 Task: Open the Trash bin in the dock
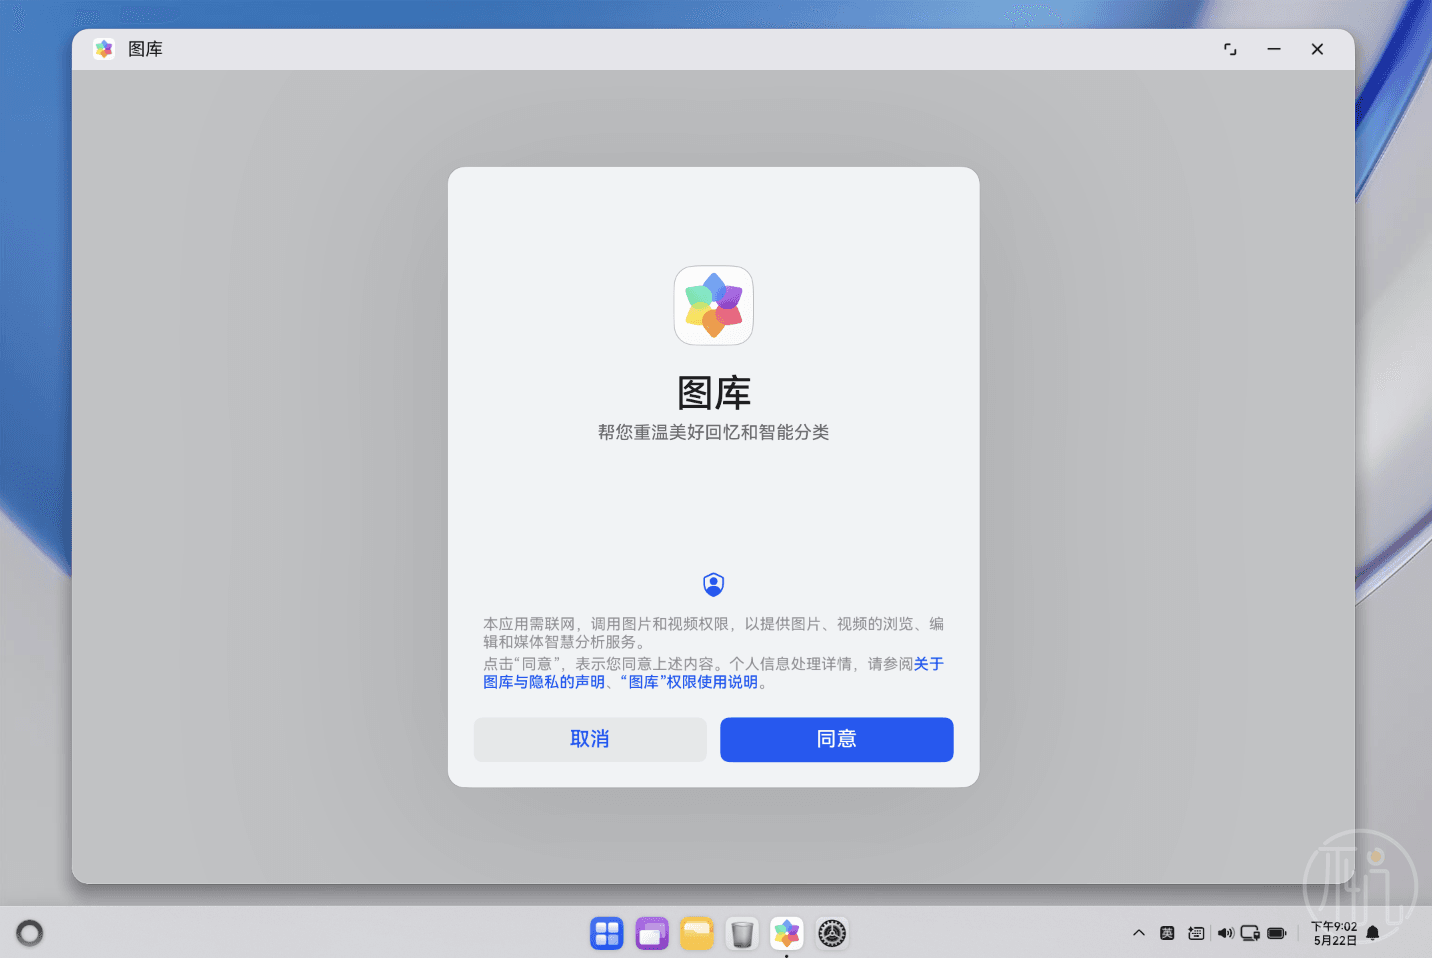click(x=742, y=933)
